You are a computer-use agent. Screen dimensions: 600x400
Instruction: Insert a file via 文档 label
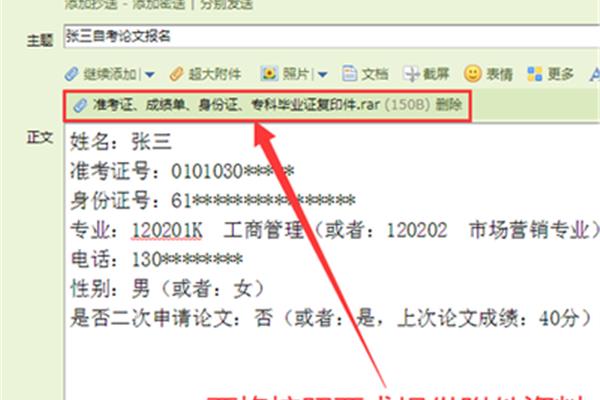(375, 74)
